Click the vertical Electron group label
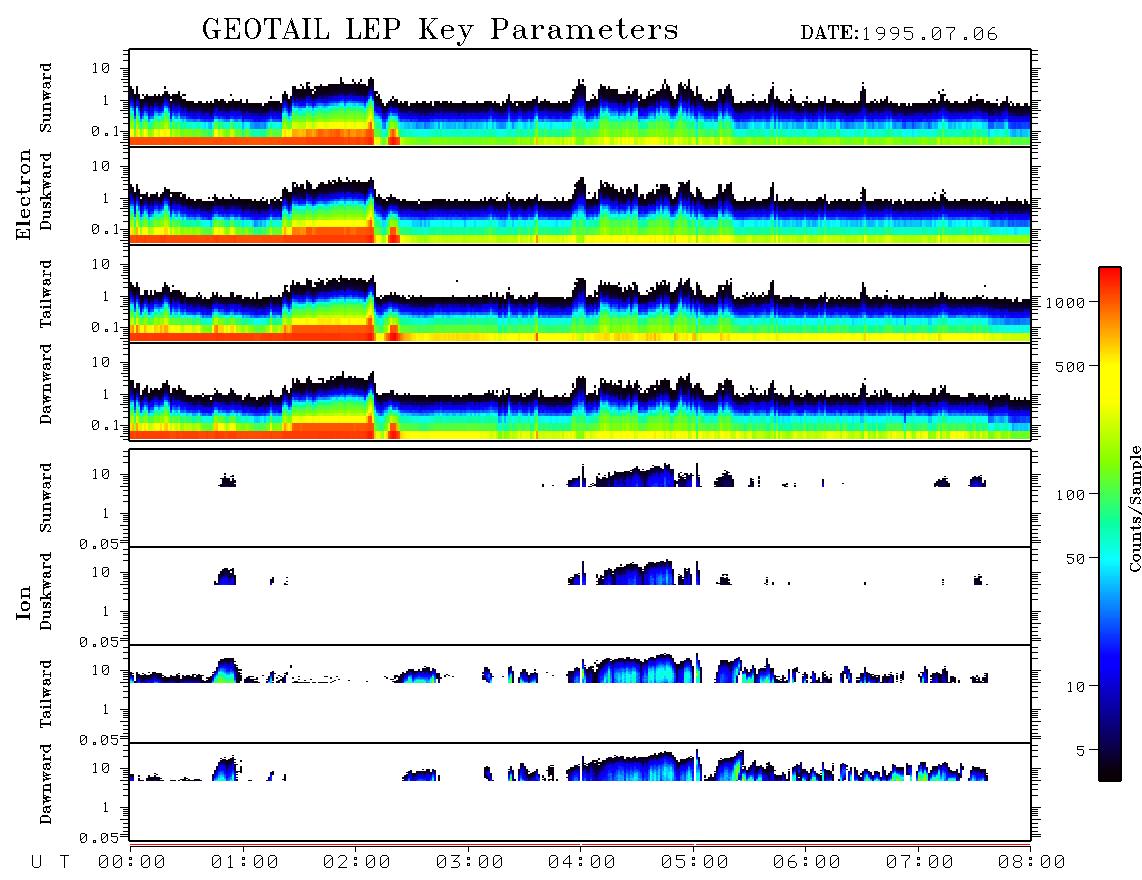The height and width of the screenshot is (880, 1142). point(23,194)
